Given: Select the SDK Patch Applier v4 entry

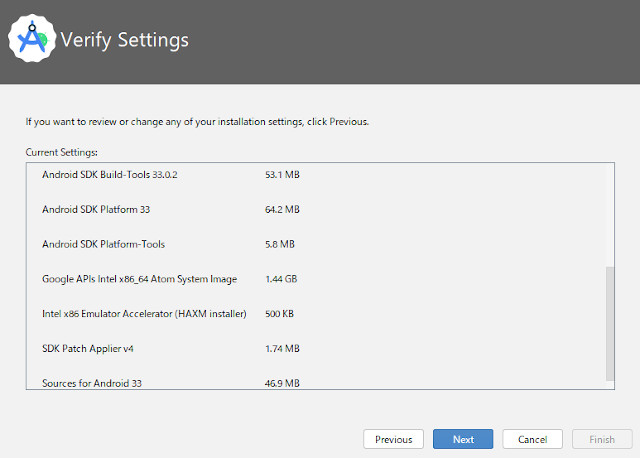Looking at the screenshot, I should pos(88,349).
